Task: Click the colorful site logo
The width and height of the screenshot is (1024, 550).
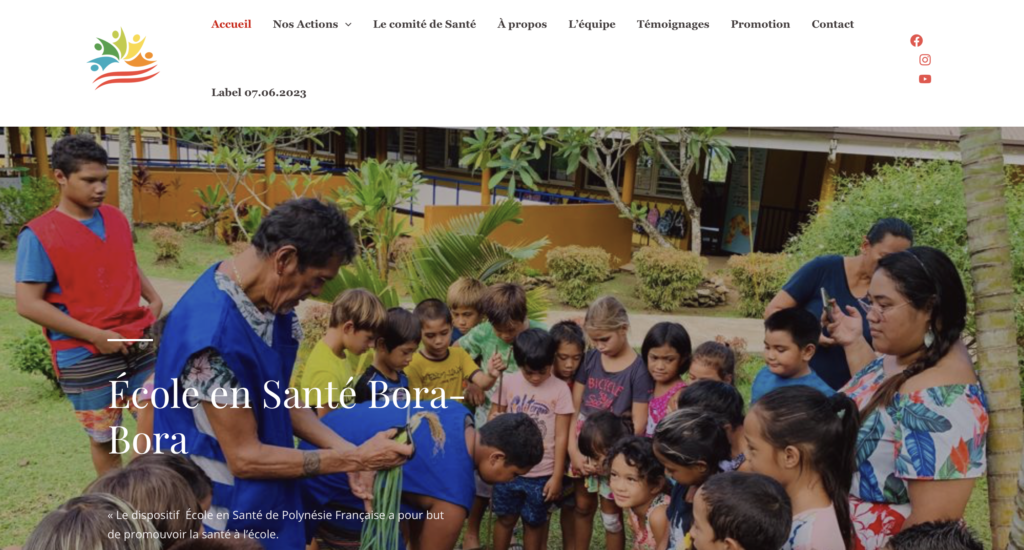Action: click(x=123, y=58)
